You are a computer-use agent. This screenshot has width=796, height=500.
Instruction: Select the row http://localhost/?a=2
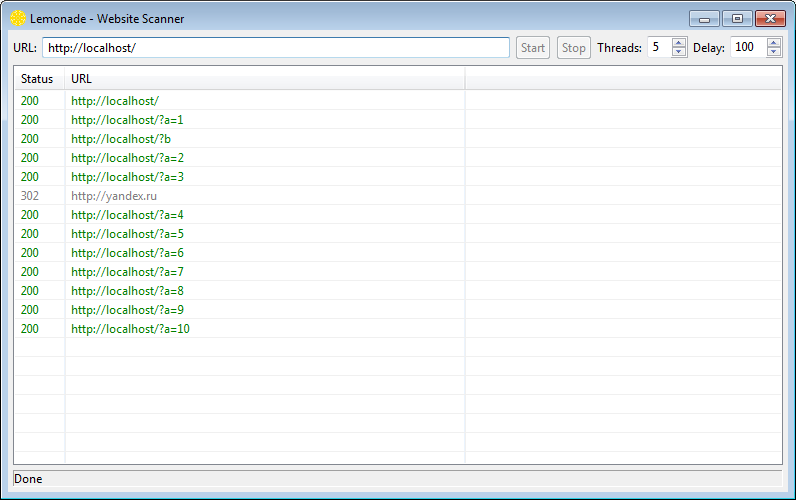click(x=397, y=158)
